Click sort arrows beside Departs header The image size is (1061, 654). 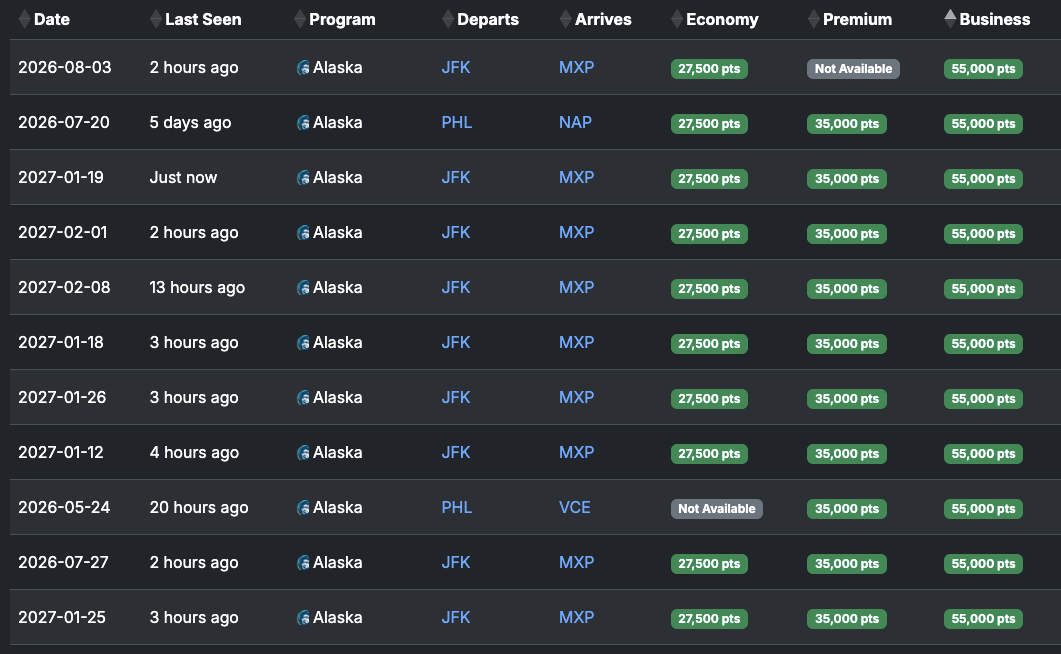click(x=448, y=20)
